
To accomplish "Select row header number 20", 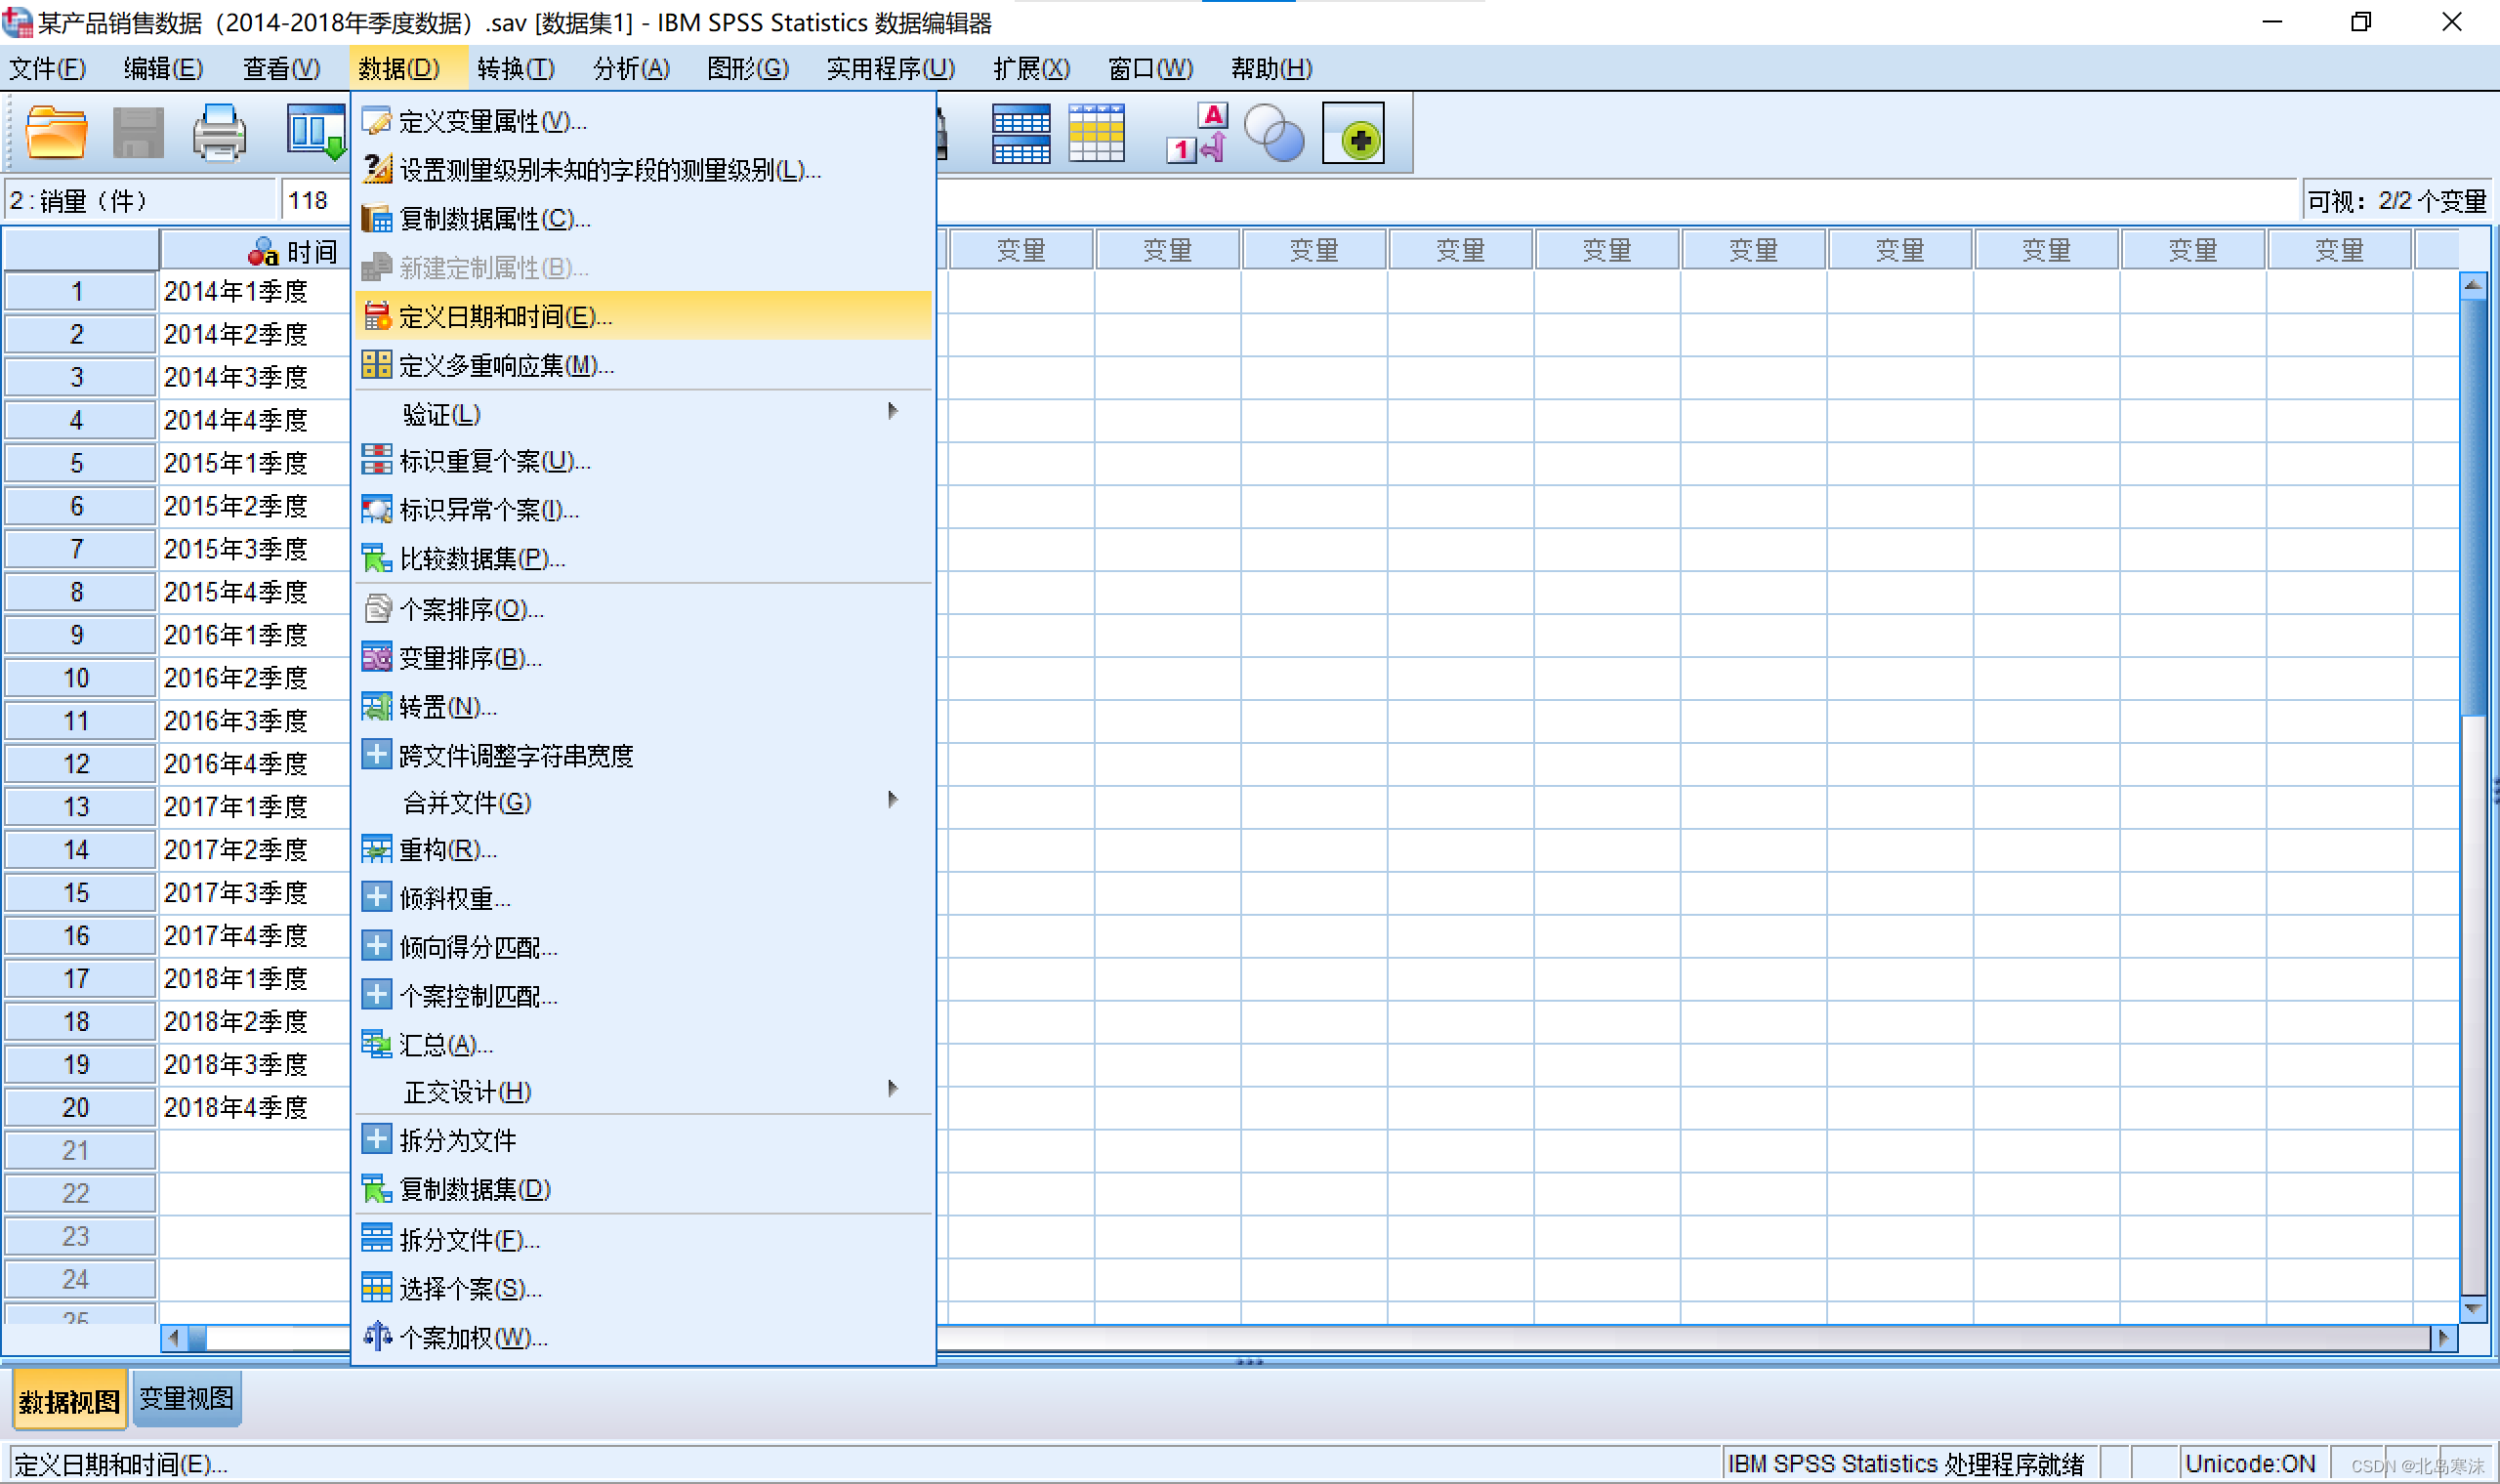I will pos(79,1107).
